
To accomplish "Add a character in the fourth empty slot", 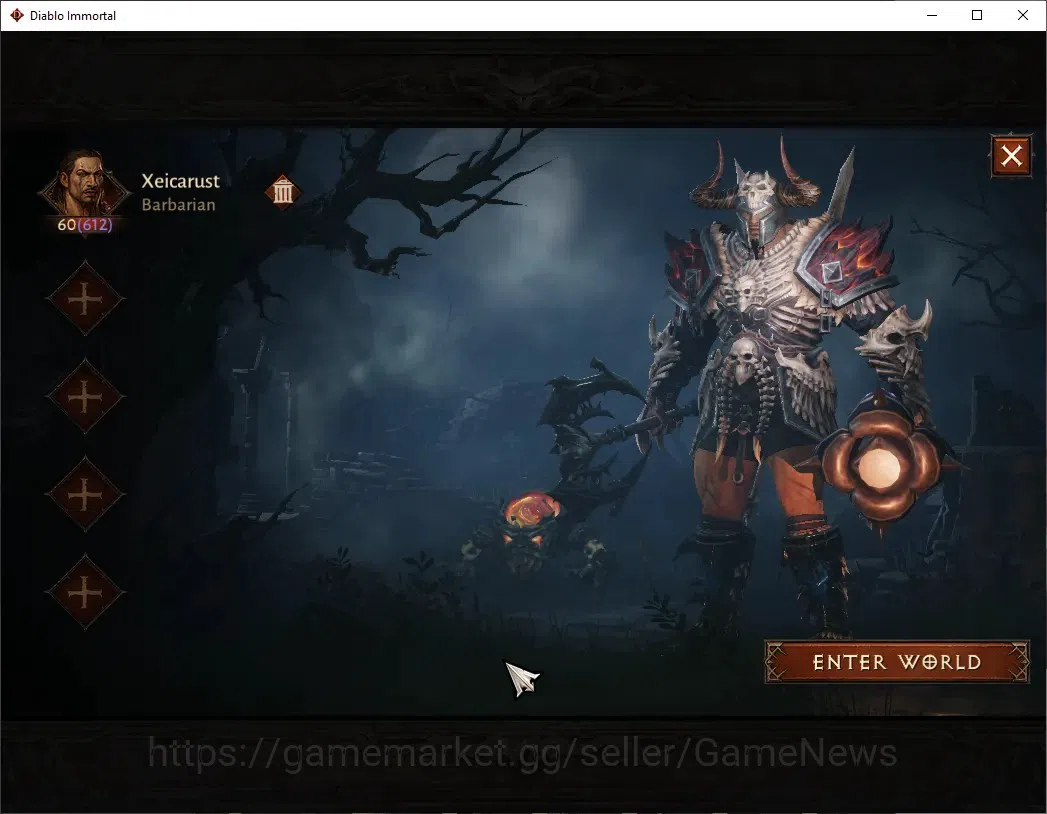I will (x=85, y=592).
